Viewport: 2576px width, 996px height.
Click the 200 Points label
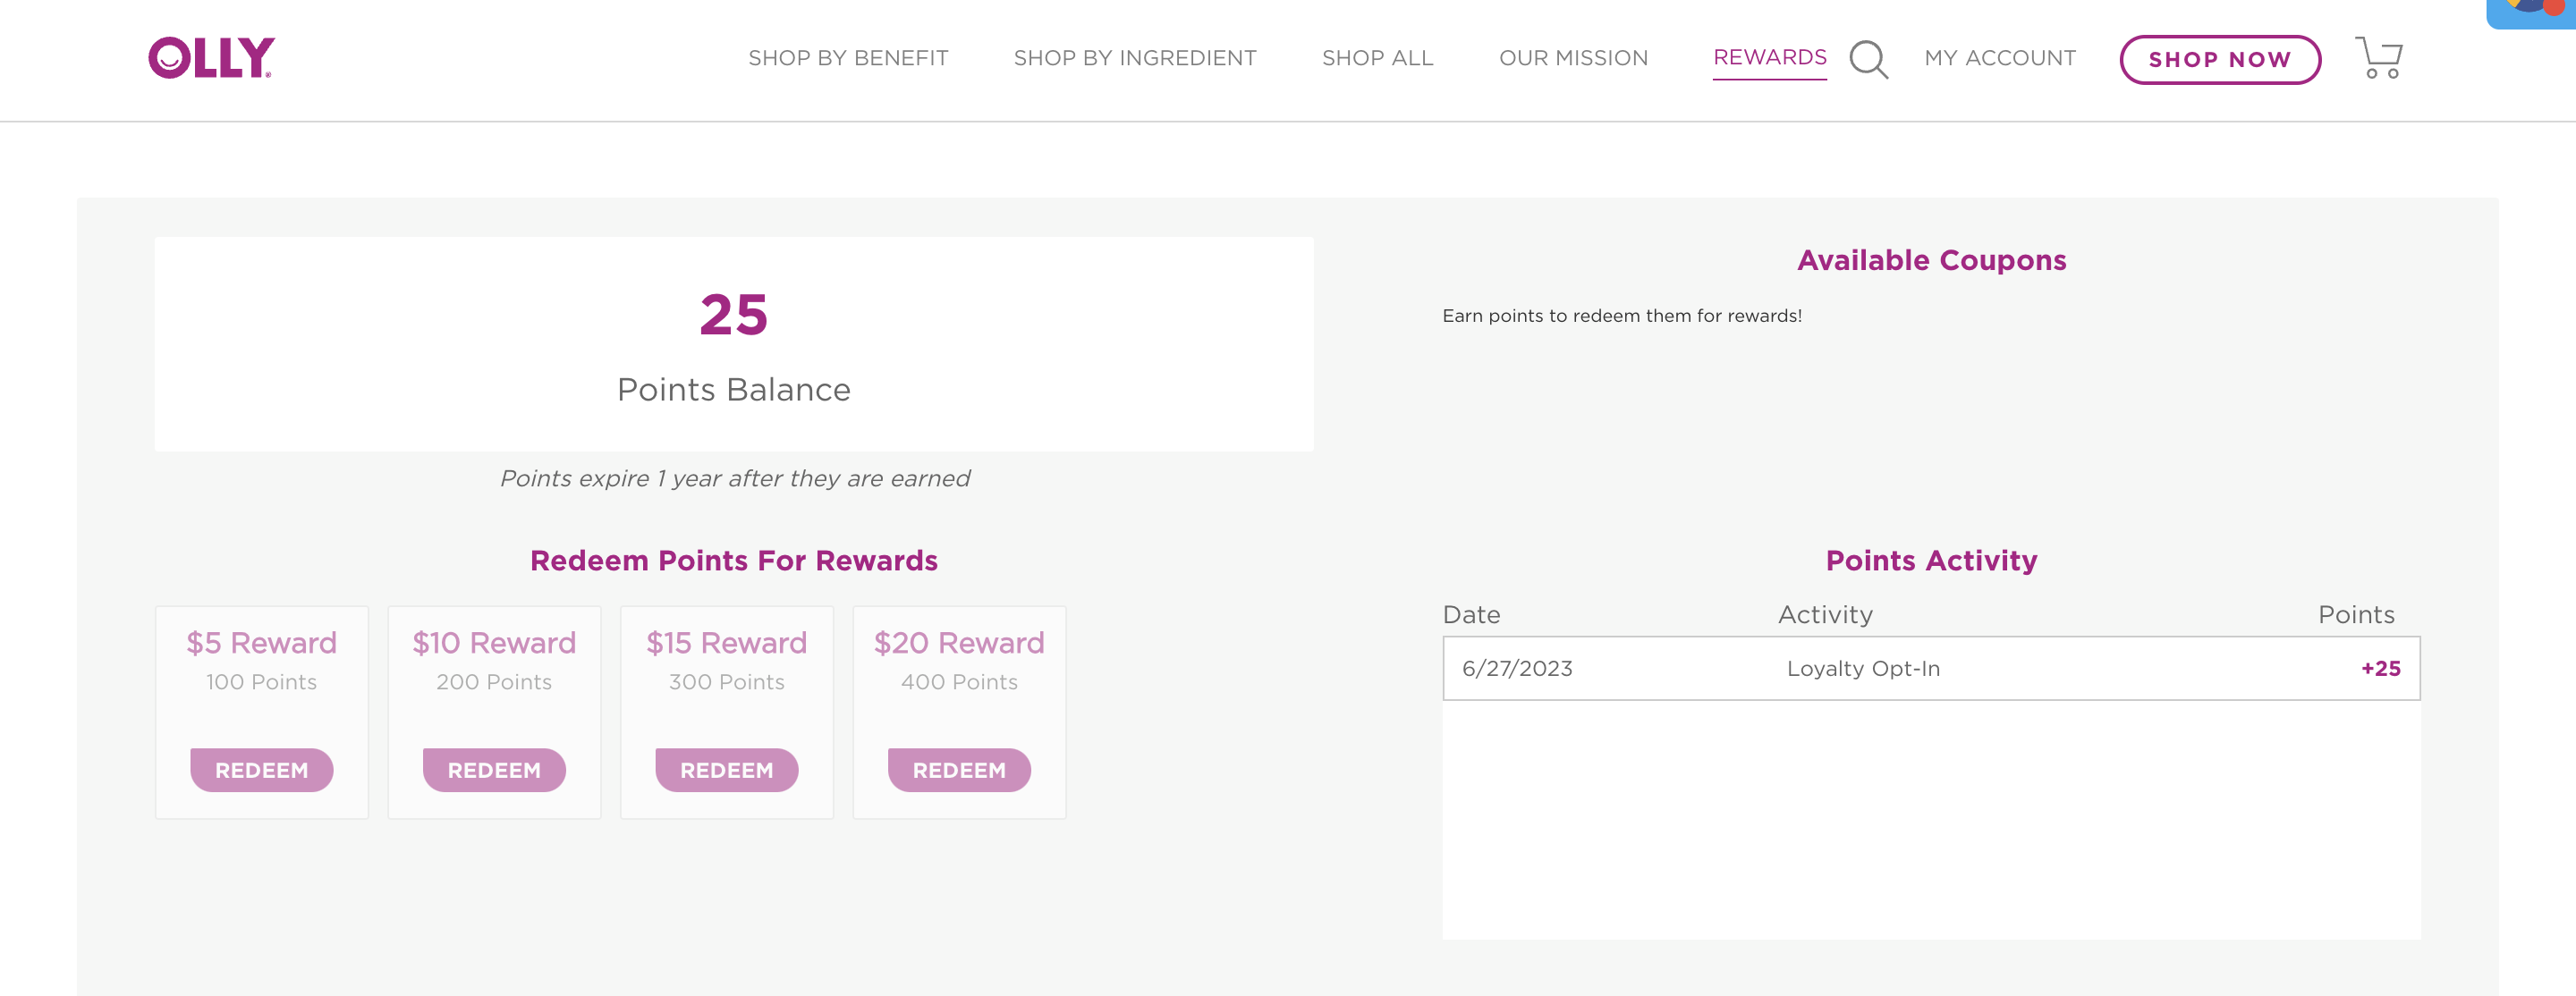click(x=494, y=682)
